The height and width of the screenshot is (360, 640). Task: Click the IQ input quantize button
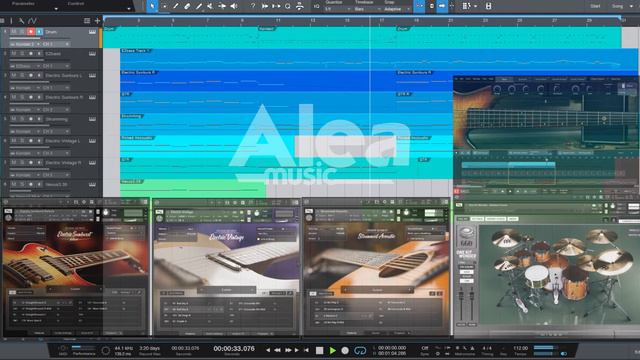tap(316, 6)
